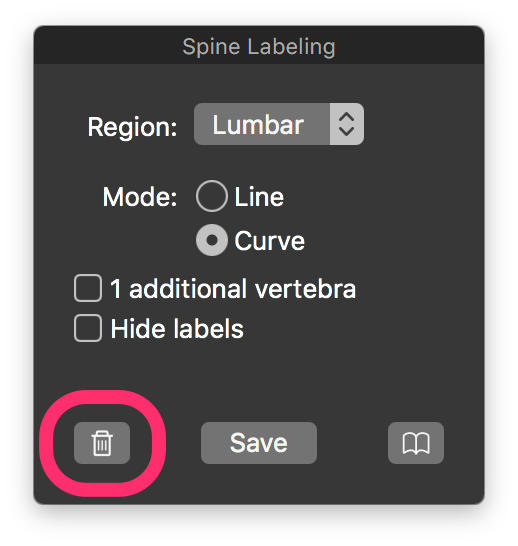
Task: Toggle the Hide labels checkbox
Action: 88,328
